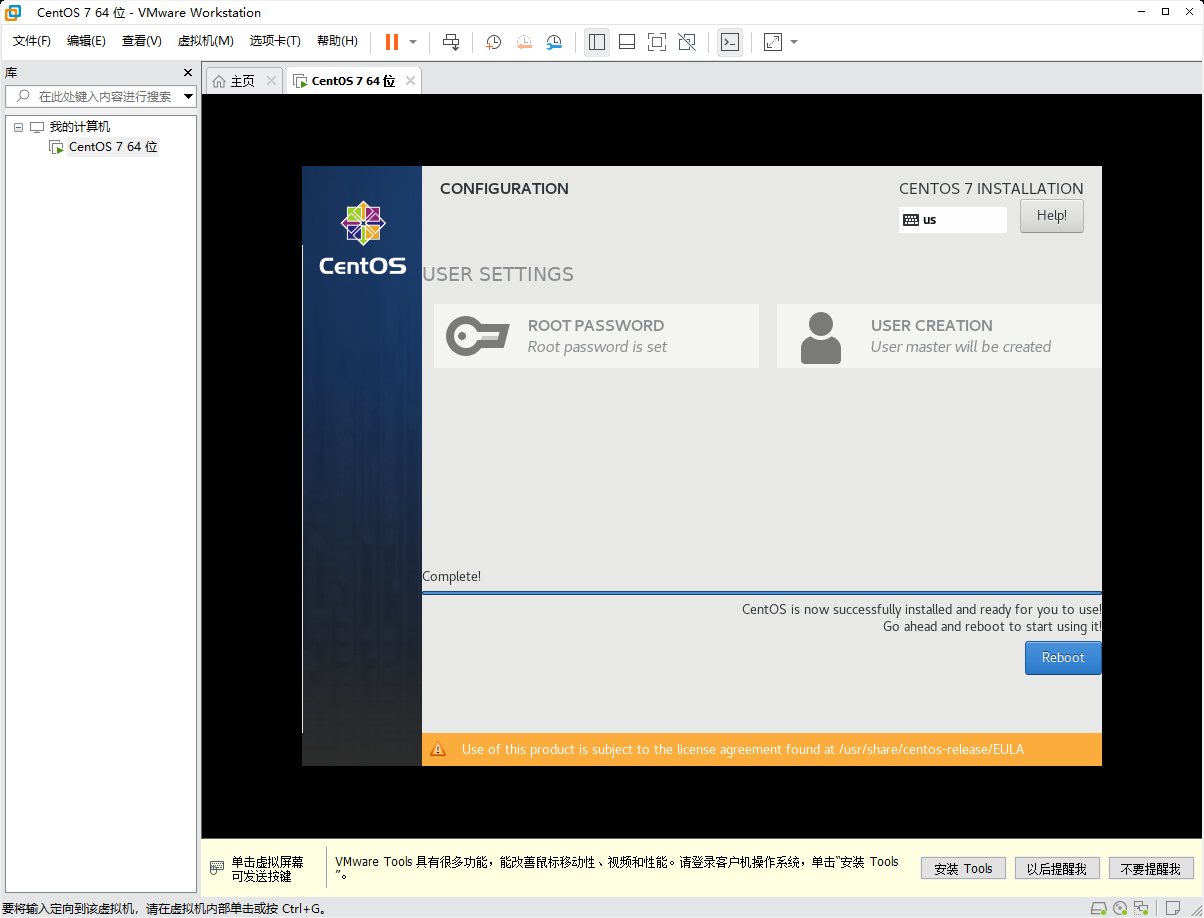Screen dimensions: 1204x918
Task: Open the power options dropdown arrow beside pause
Action: (x=413, y=42)
